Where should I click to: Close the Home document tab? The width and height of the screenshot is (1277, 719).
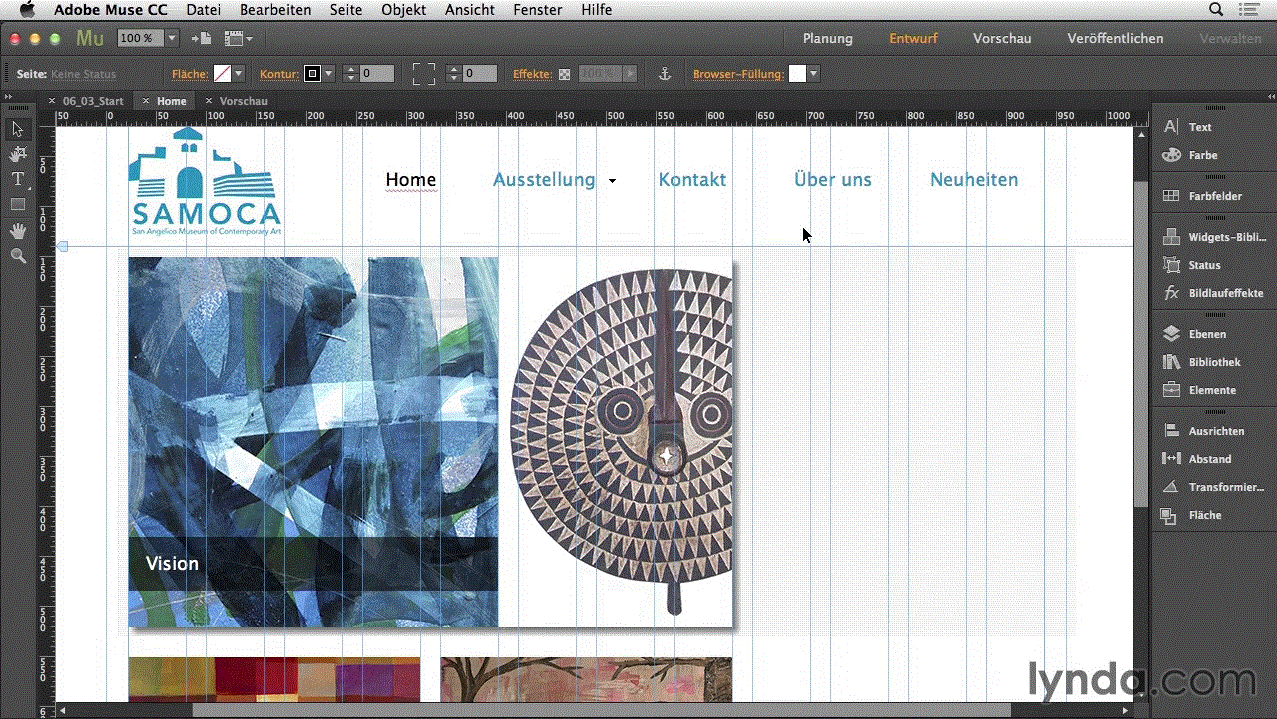point(146,101)
